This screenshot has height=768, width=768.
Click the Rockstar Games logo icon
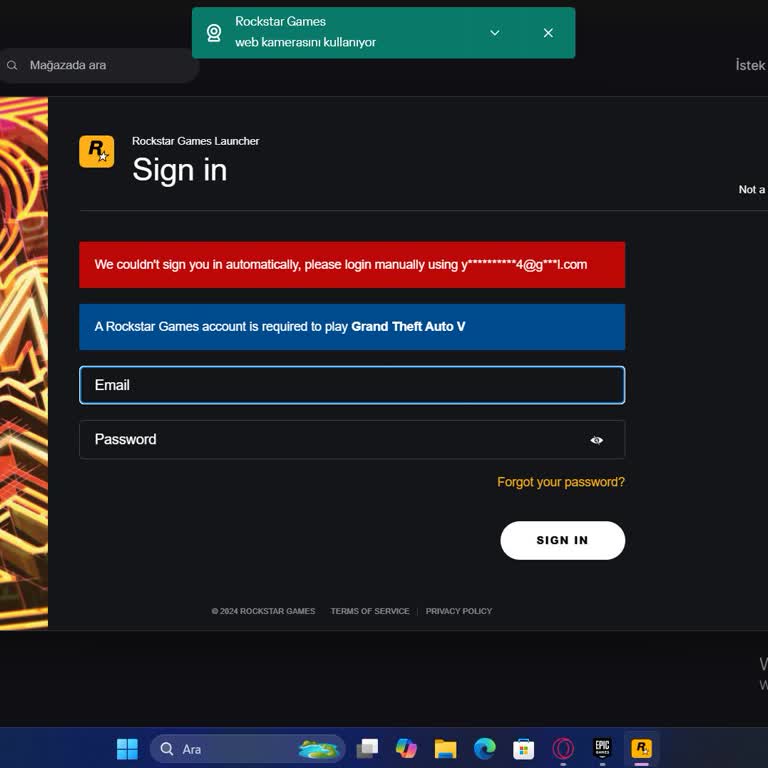pos(96,151)
